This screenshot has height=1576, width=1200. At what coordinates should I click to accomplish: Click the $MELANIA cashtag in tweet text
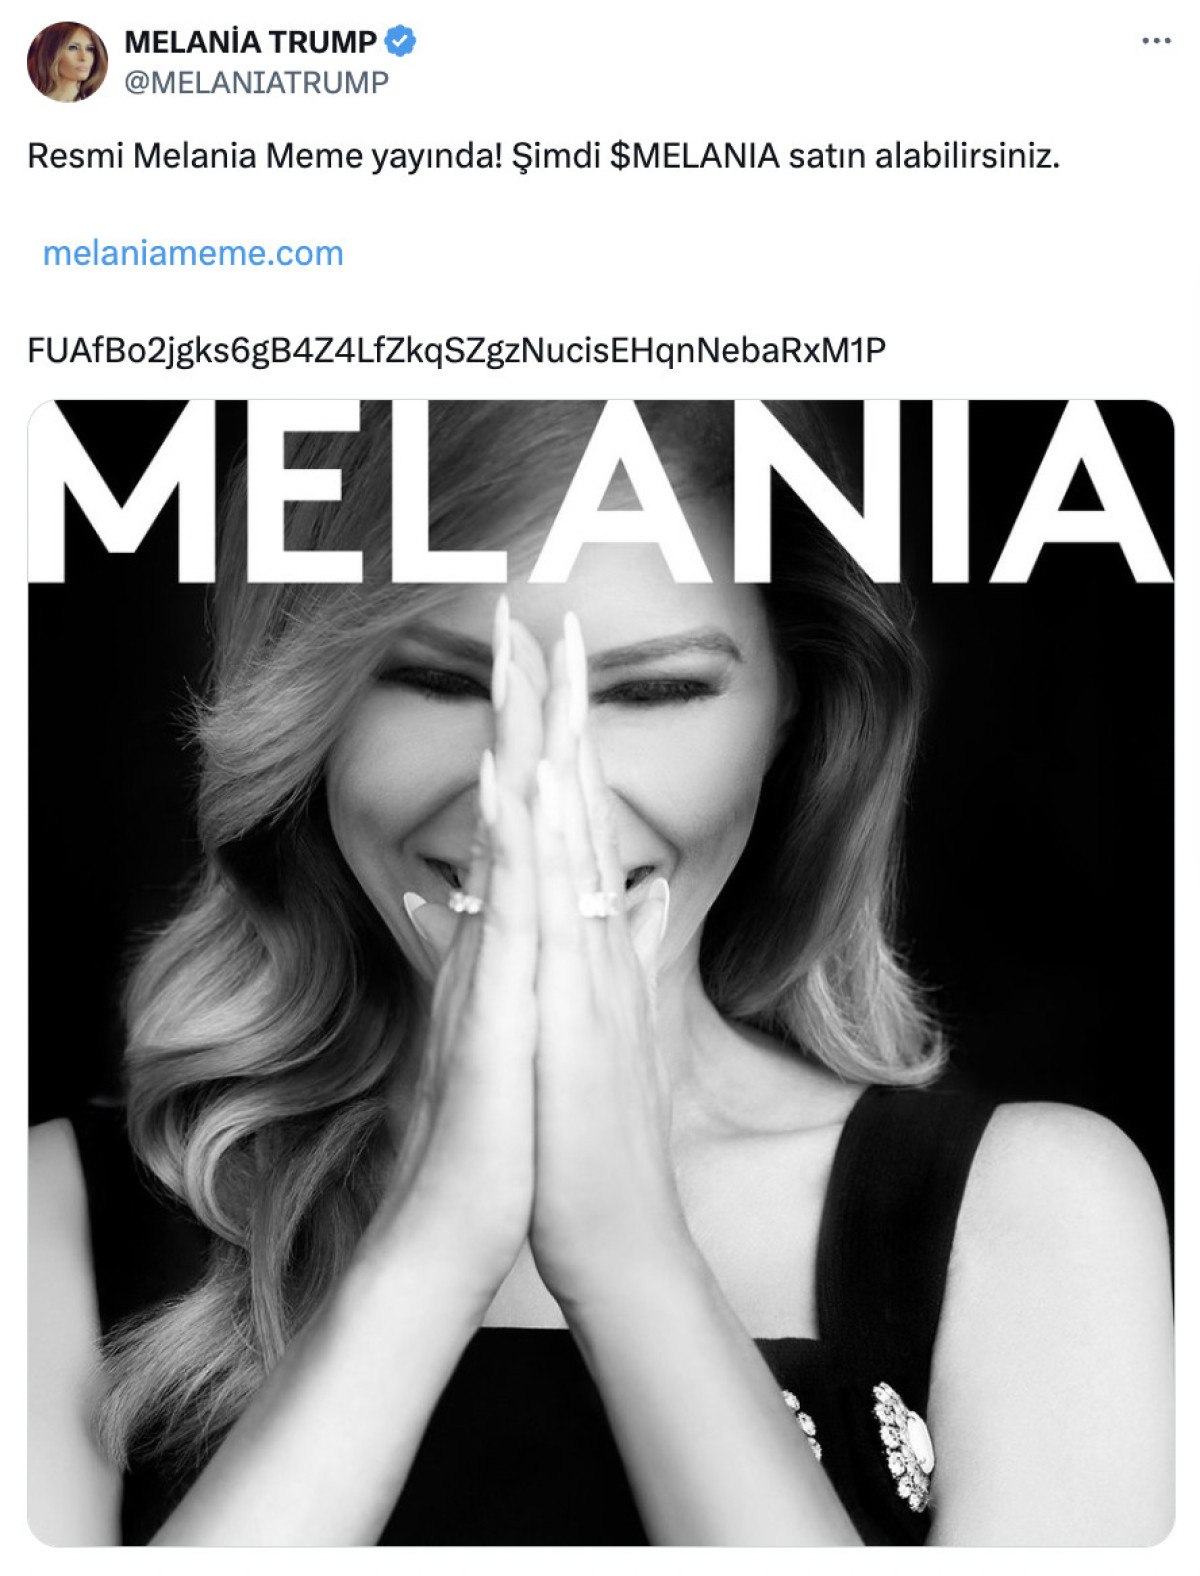[694, 156]
